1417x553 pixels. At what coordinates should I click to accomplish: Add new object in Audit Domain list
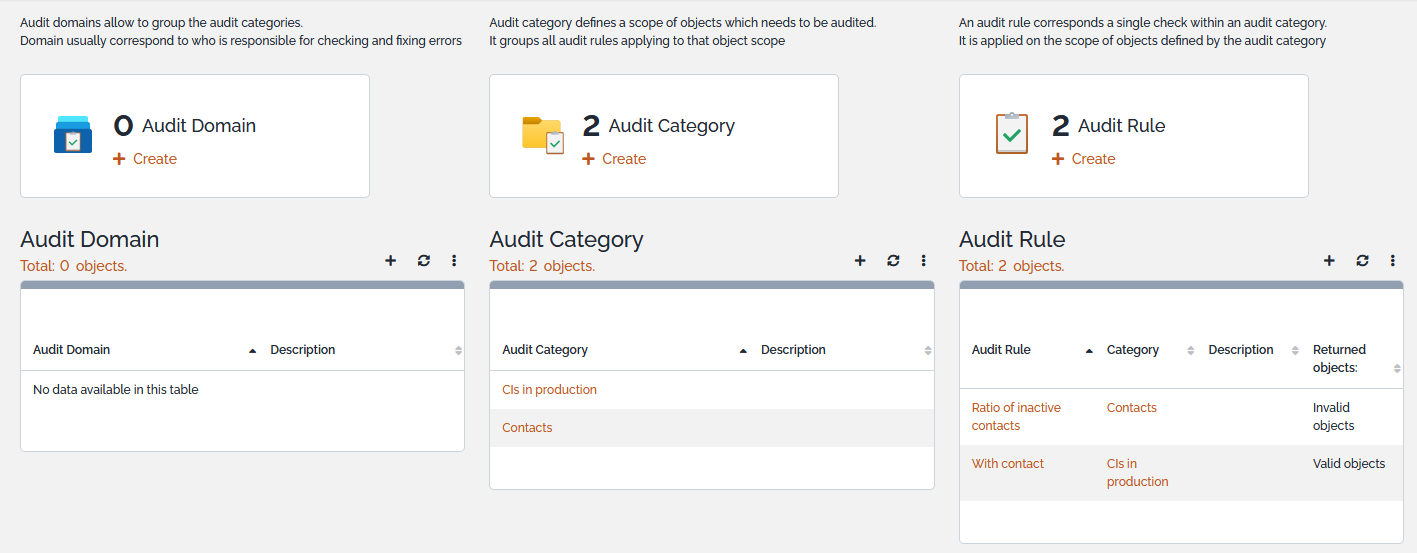coord(391,261)
